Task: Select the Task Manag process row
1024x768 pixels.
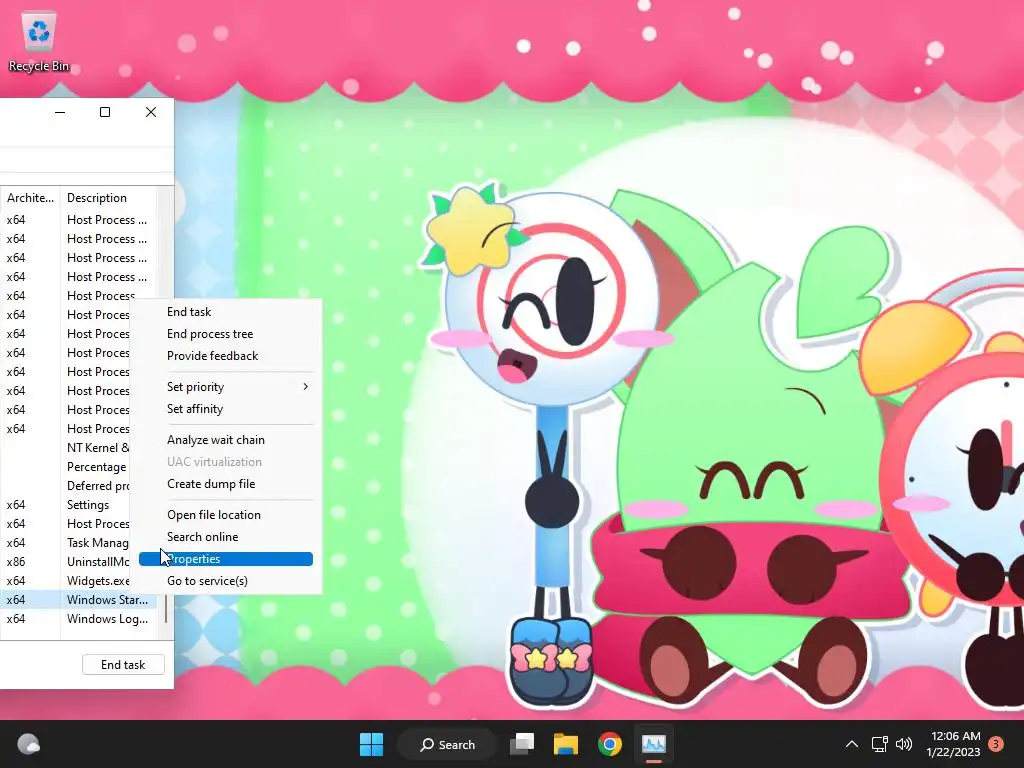Action: click(65, 543)
